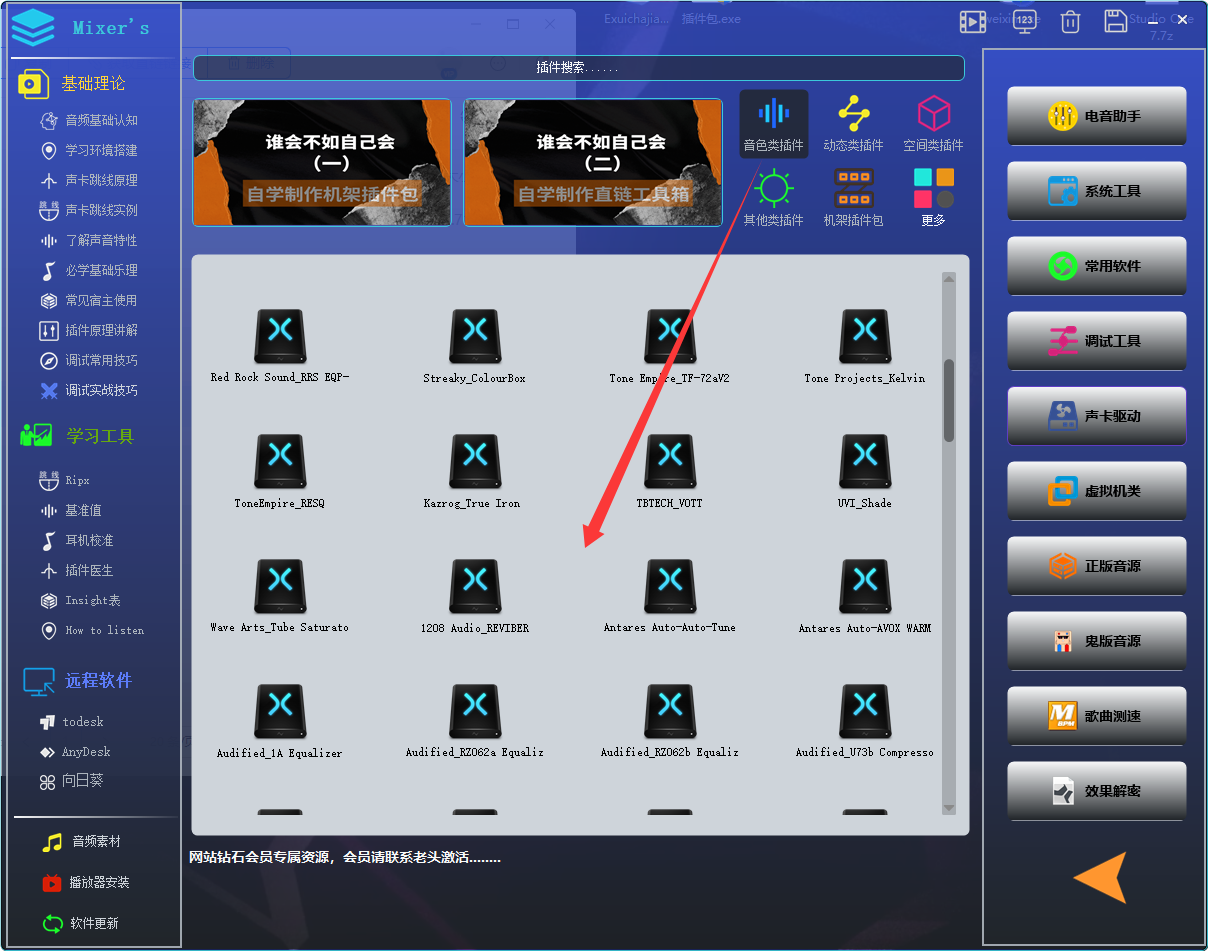Open the TBTECH_VOTT plugin icon
Viewport: 1208px width, 951px height.
670,461
